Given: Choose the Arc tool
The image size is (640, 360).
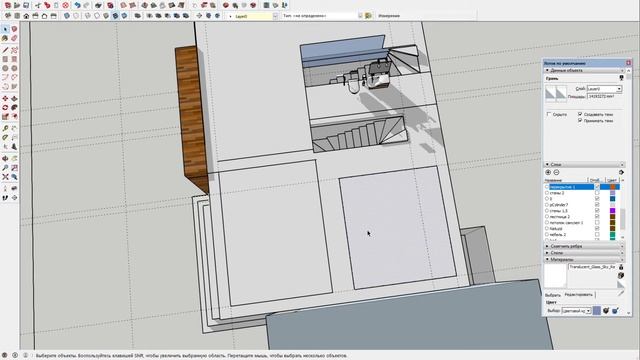Looking at the screenshot, I should (5, 77).
